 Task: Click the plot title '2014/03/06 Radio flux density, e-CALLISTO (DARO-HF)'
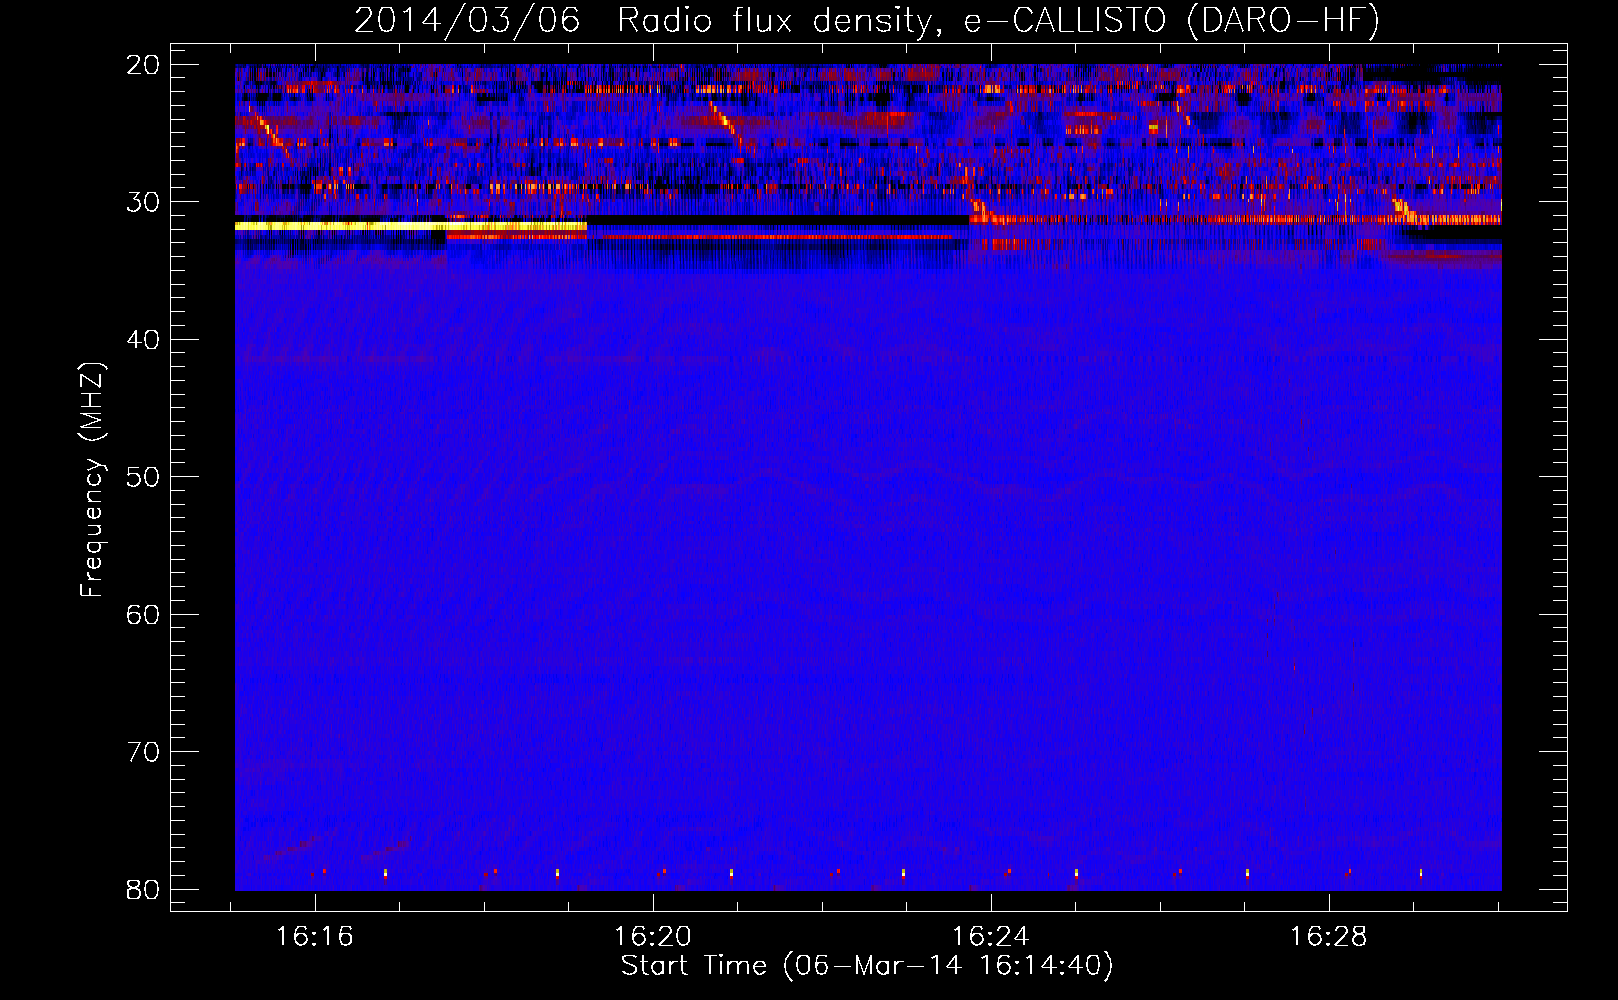pyautogui.click(x=867, y=20)
